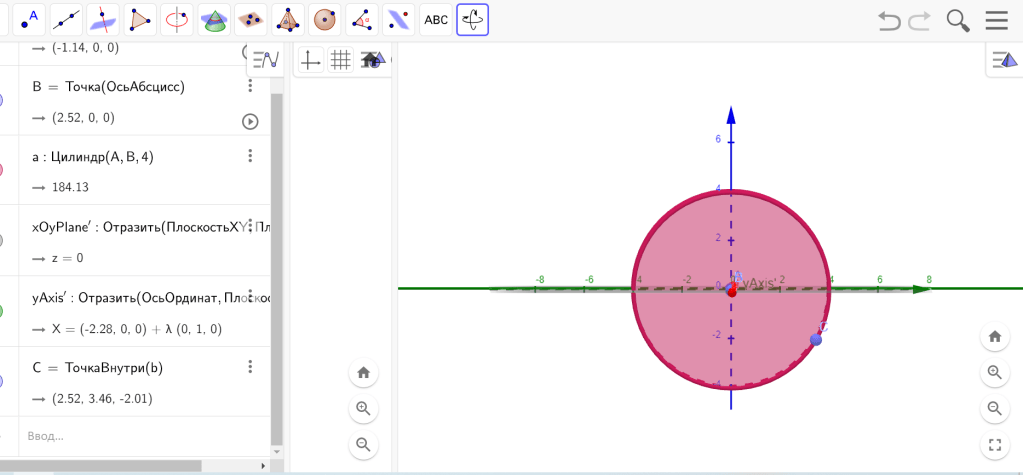Select the Sphere tool

(x=324, y=19)
